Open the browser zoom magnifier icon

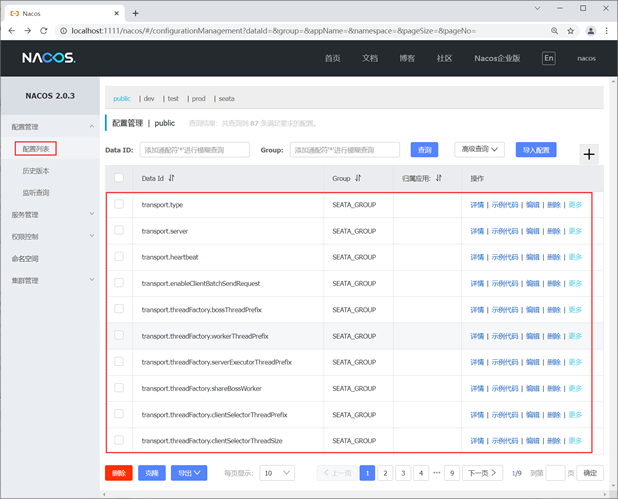click(x=554, y=31)
